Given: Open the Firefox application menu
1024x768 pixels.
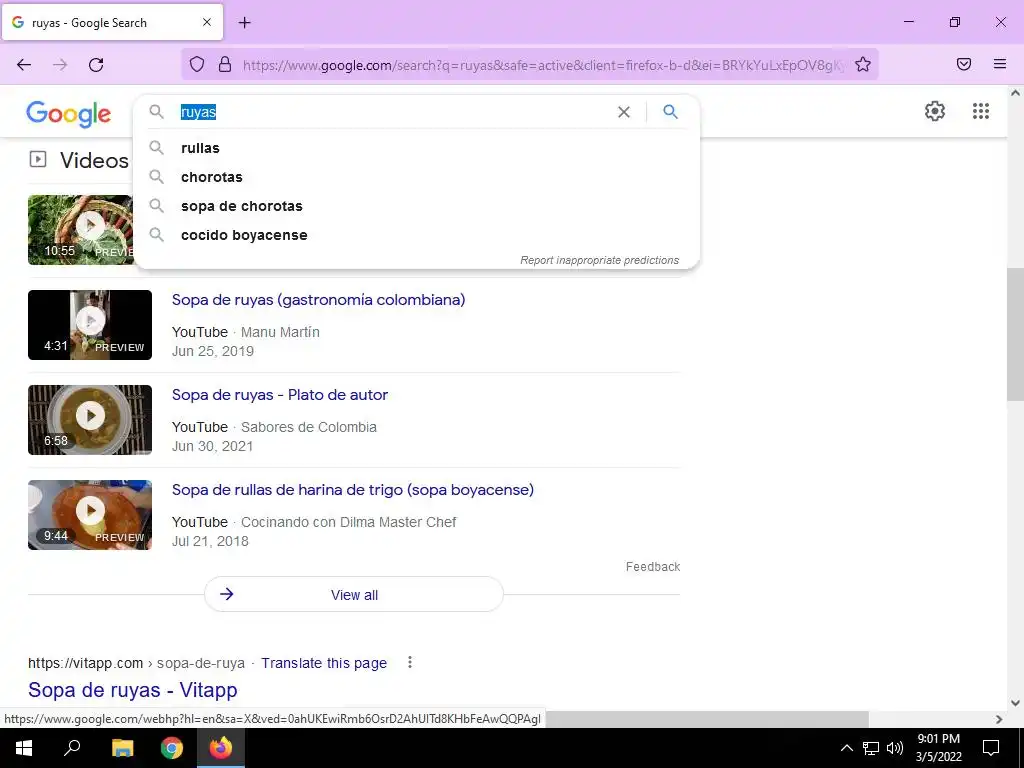Looking at the screenshot, I should click(1000, 64).
